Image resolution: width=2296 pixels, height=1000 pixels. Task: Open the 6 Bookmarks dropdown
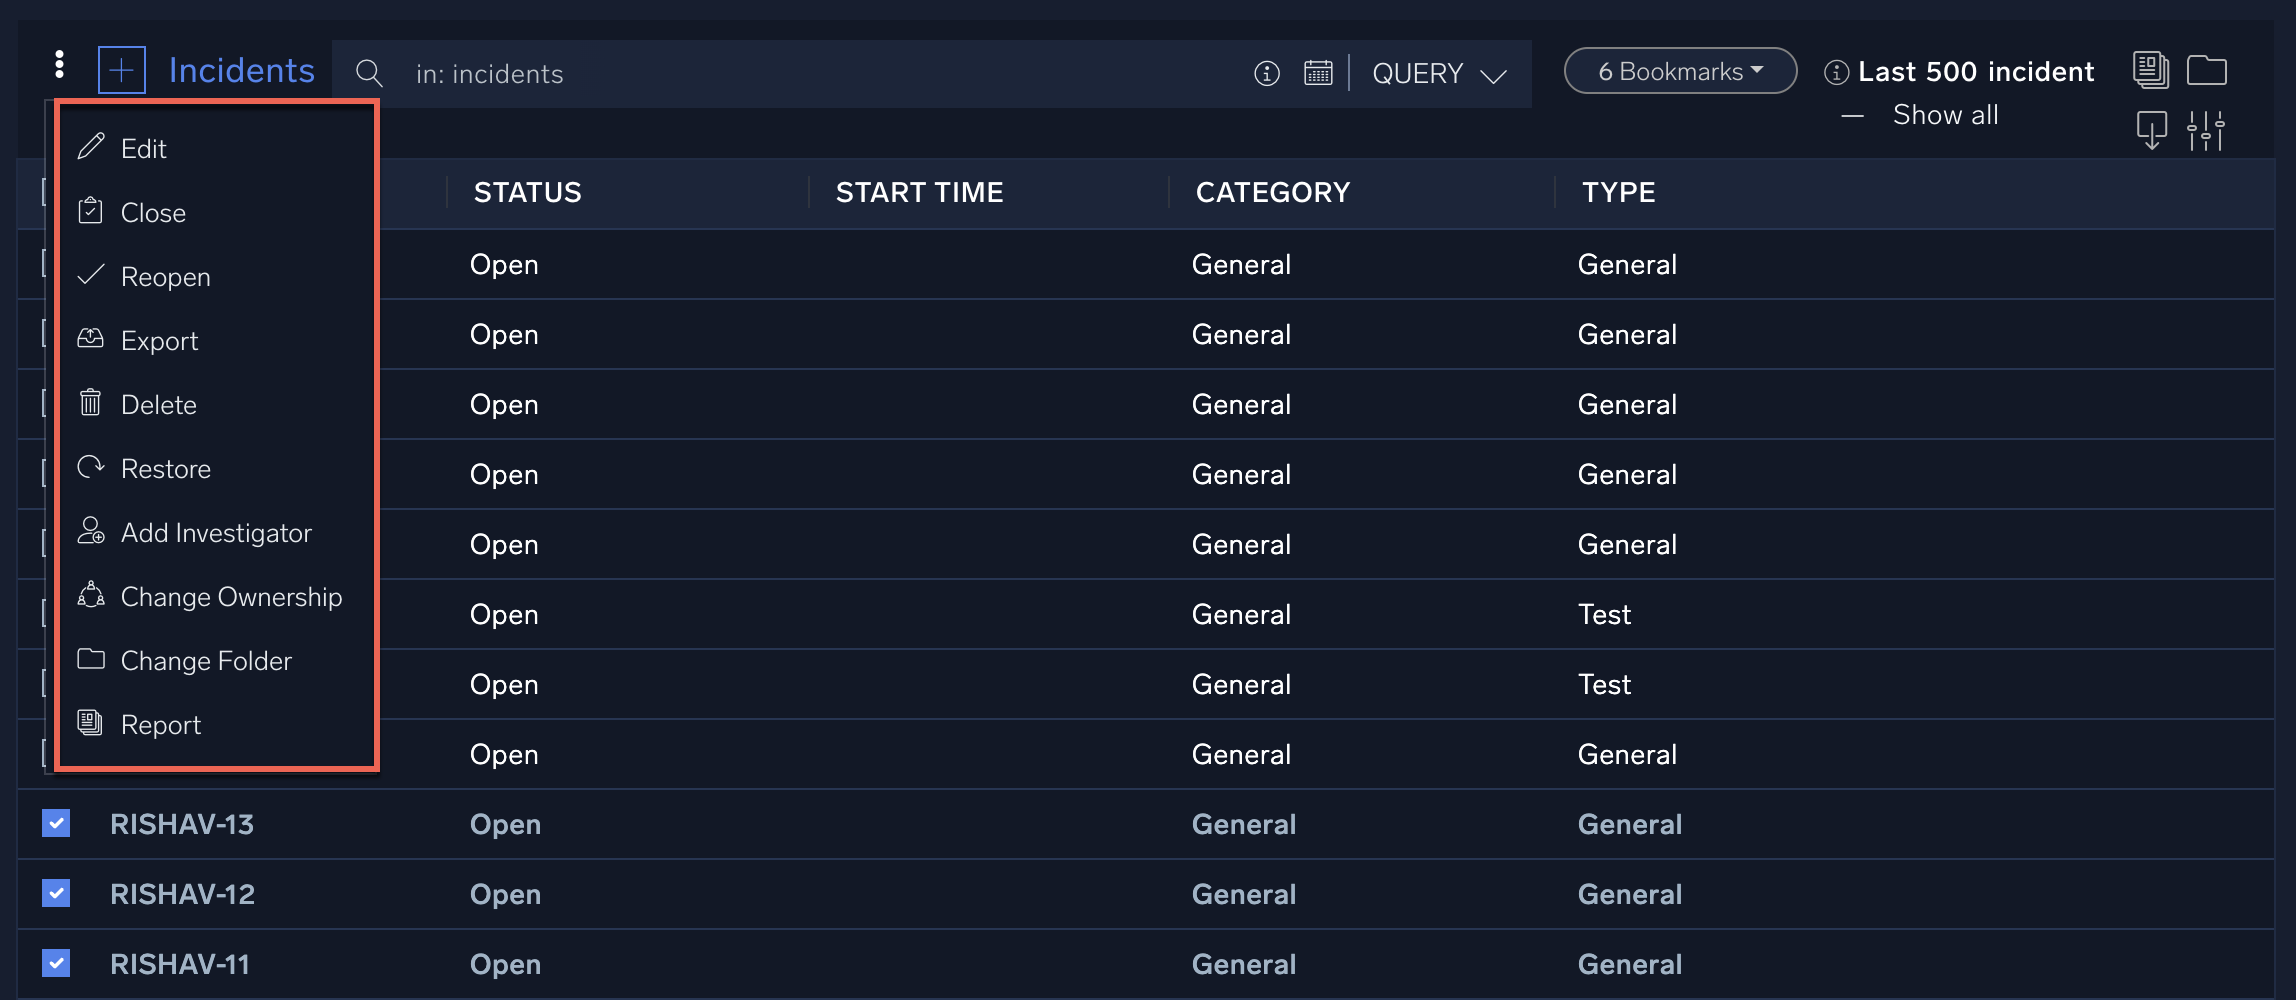tap(1680, 71)
